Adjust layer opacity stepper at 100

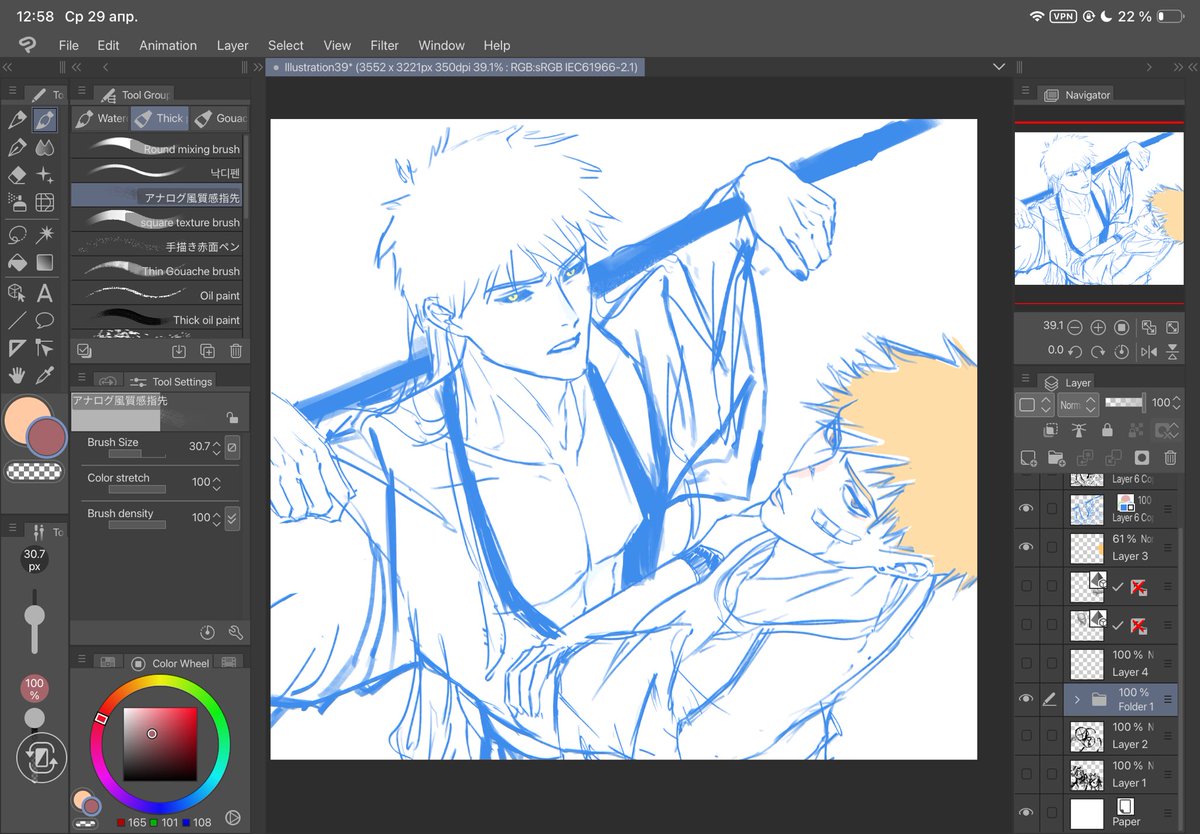tap(1176, 403)
